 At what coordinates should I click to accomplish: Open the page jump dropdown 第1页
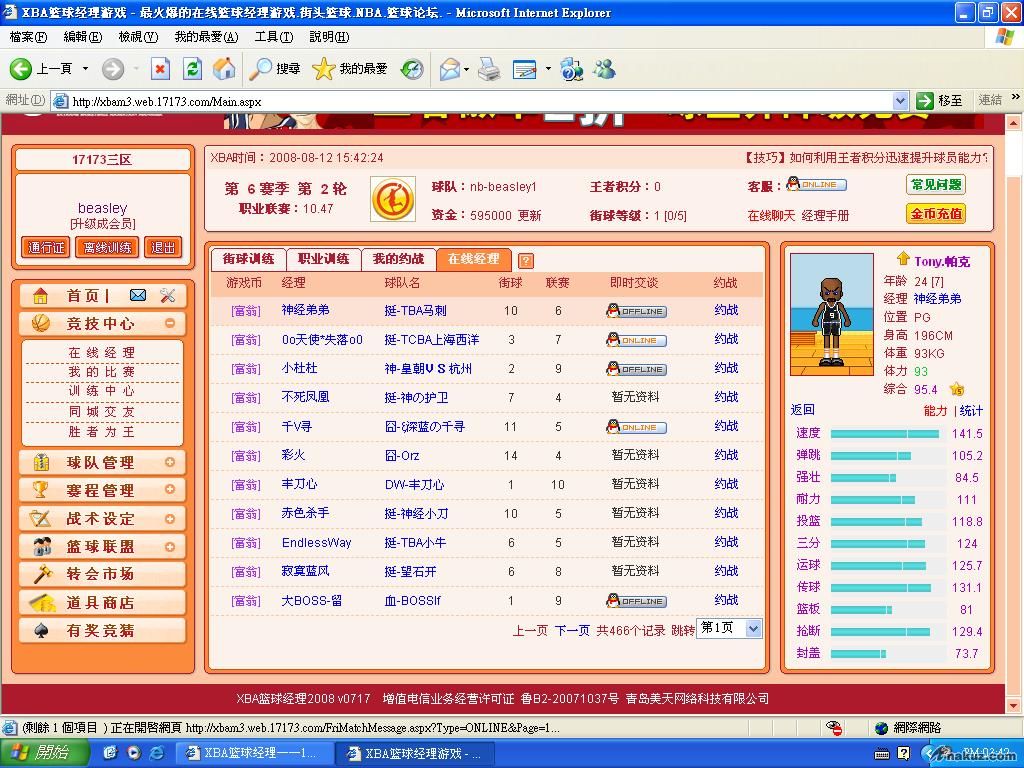(753, 629)
